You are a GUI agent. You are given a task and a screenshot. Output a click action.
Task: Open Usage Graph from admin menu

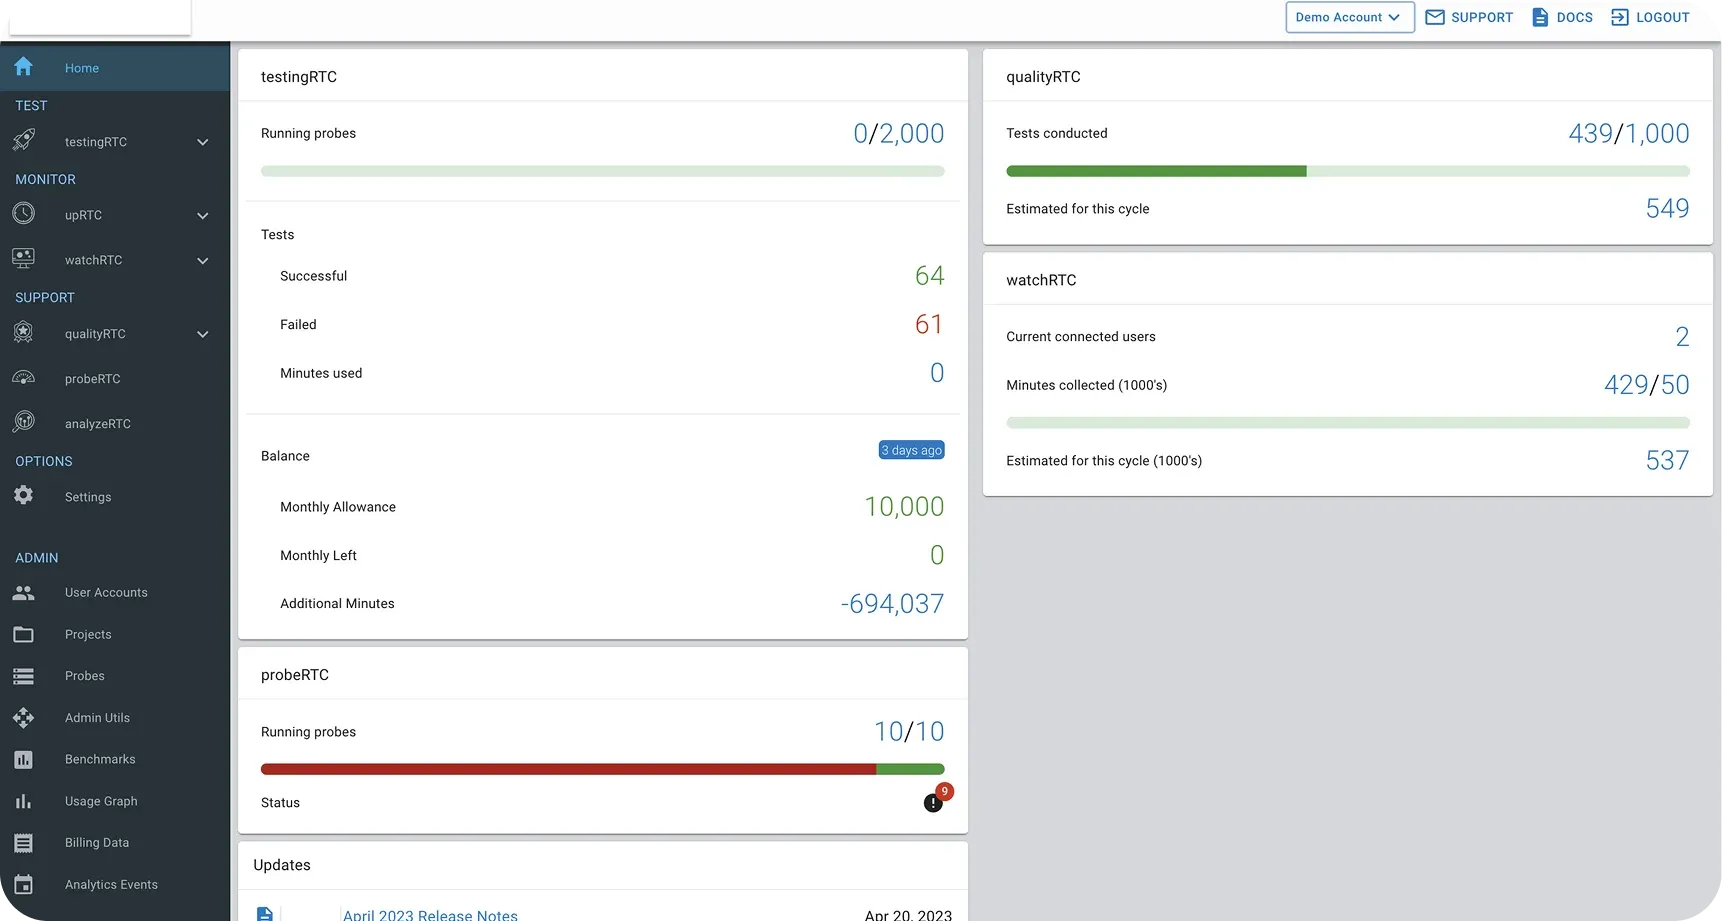click(101, 801)
